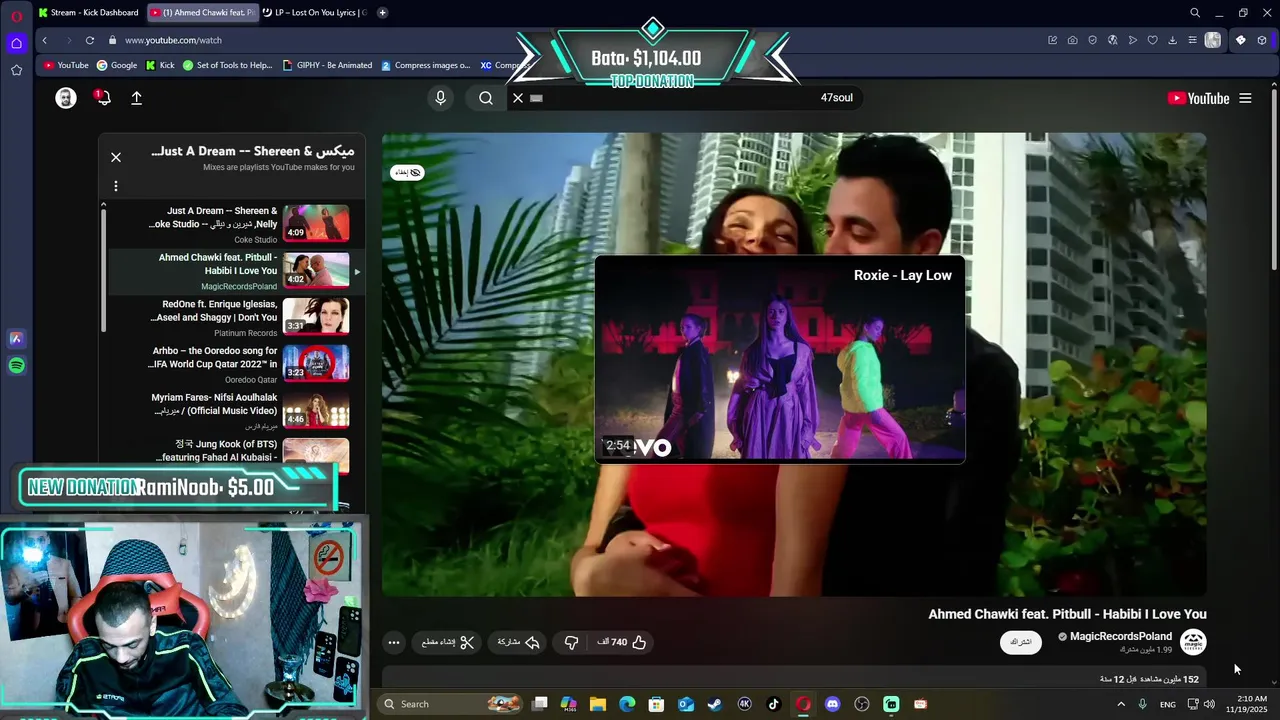Switch to Stream - Kick Dashboard tab
Viewport: 1280px width, 720px height.
[88, 13]
